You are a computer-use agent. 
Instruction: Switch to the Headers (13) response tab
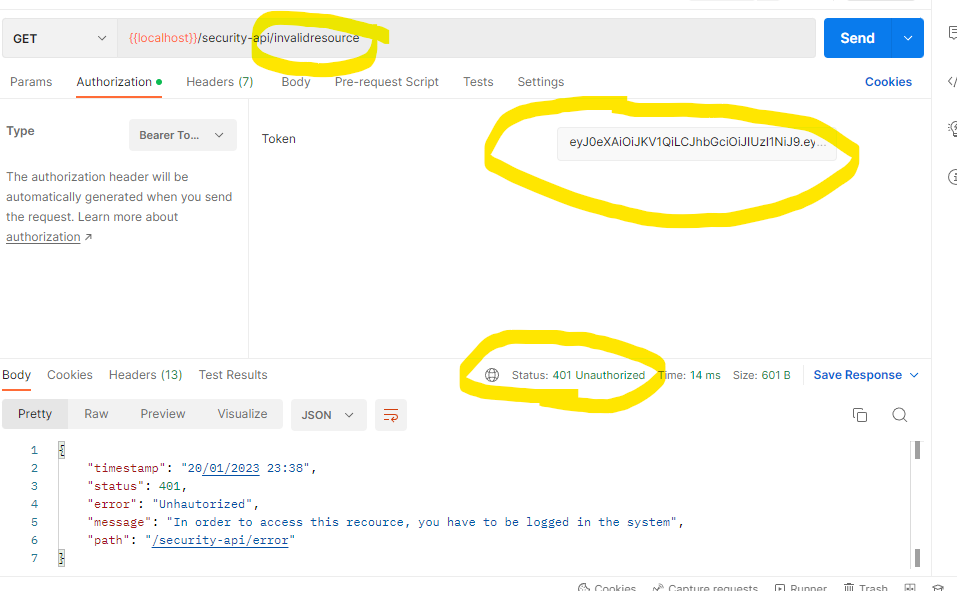(x=145, y=374)
